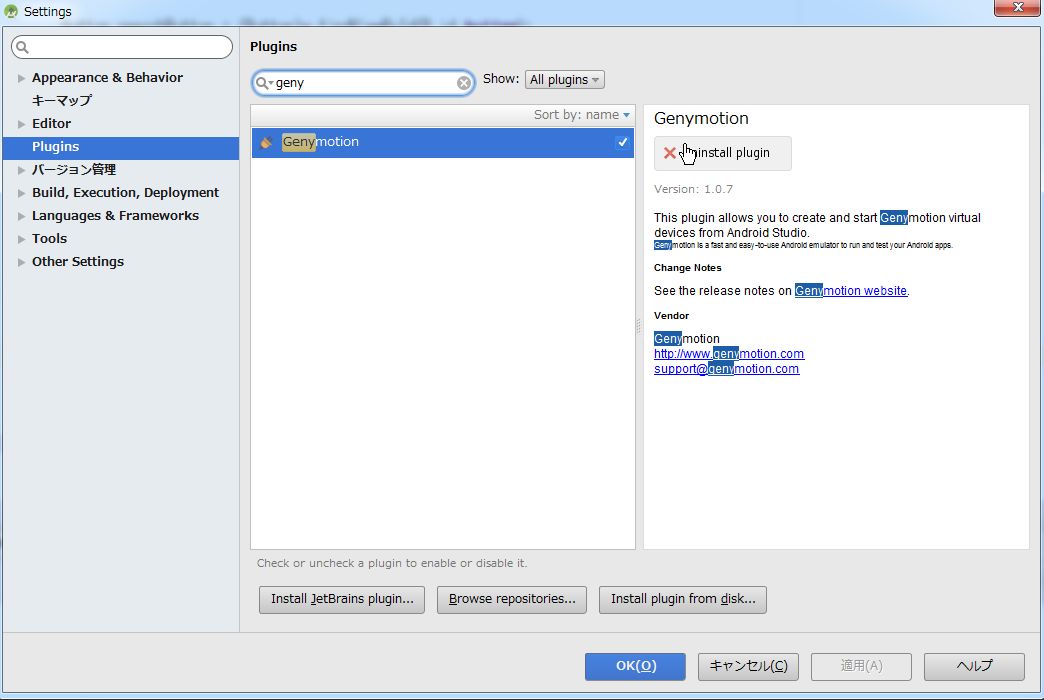Select Plugins in the settings sidebar
This screenshot has height=700, width=1044.
tap(56, 147)
